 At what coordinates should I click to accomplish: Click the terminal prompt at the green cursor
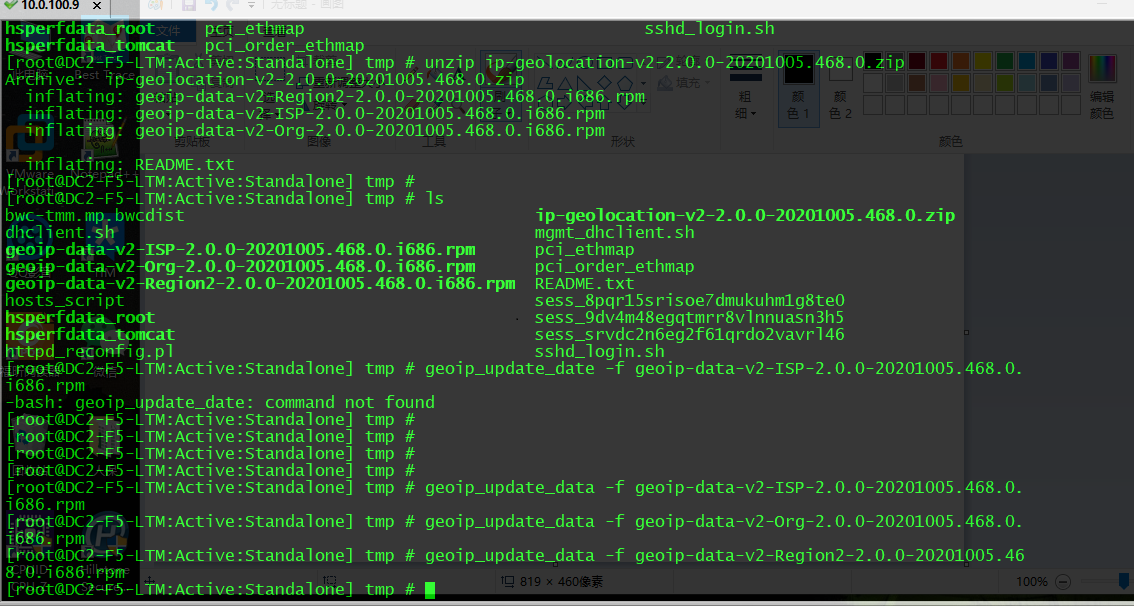(x=430, y=590)
